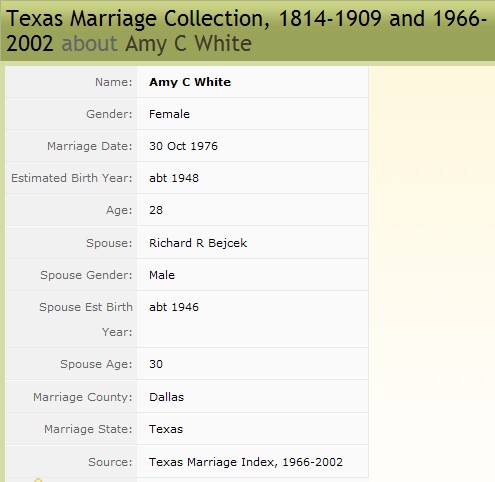Click the Female gender value
495x482 pixels.
[x=169, y=114]
